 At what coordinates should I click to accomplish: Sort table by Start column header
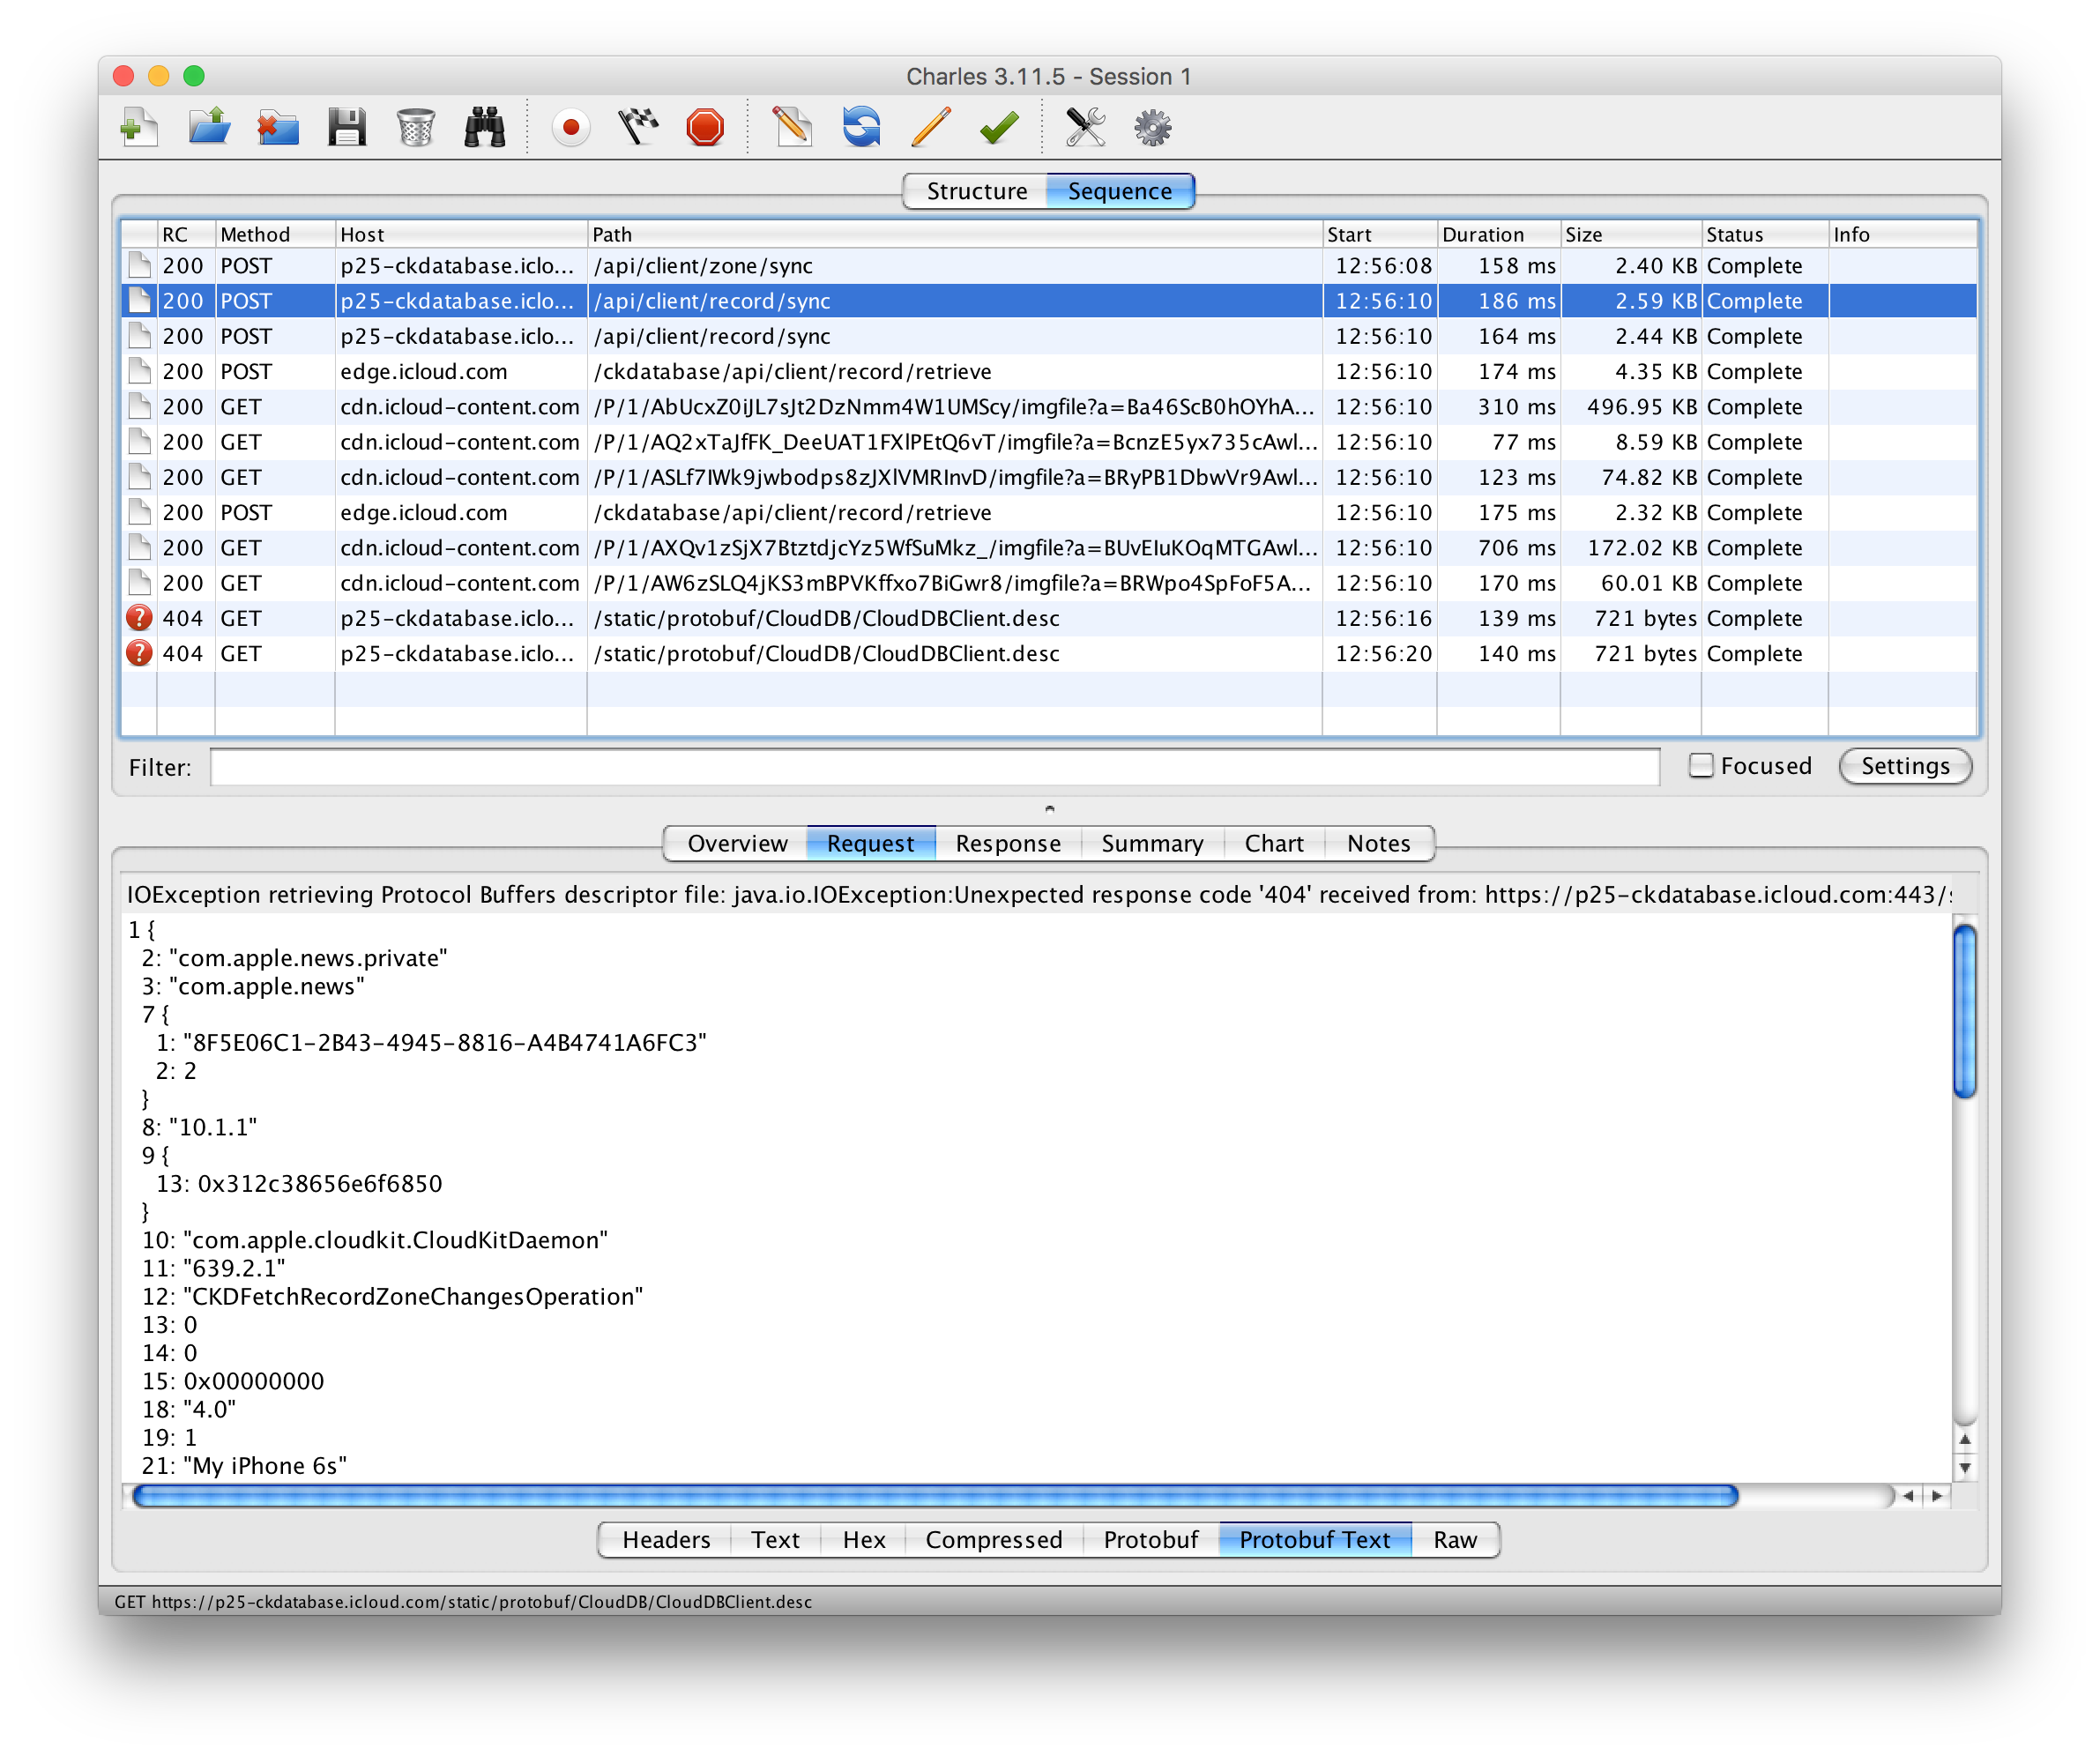click(1379, 234)
